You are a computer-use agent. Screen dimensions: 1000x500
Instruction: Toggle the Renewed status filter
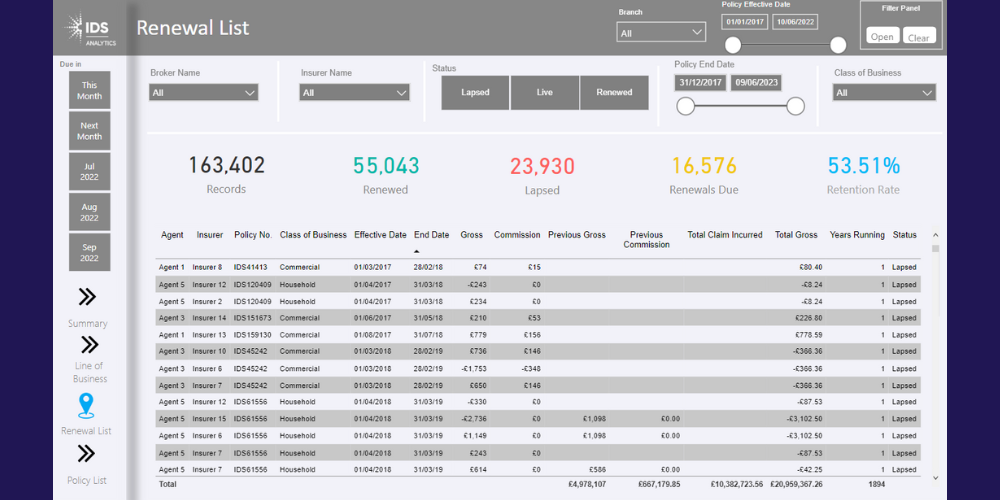tap(614, 92)
